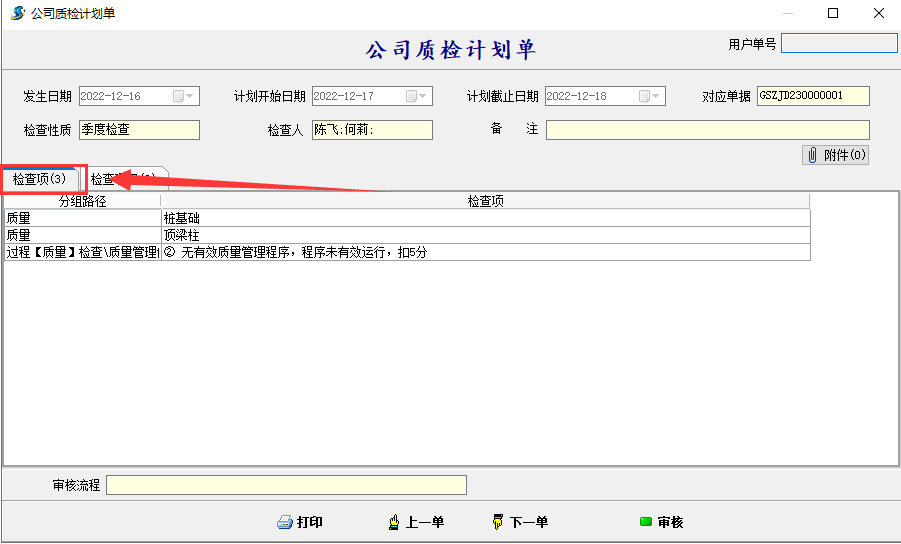The width and height of the screenshot is (901, 544).
Task: Click the 用户单号 input field
Action: point(839,44)
